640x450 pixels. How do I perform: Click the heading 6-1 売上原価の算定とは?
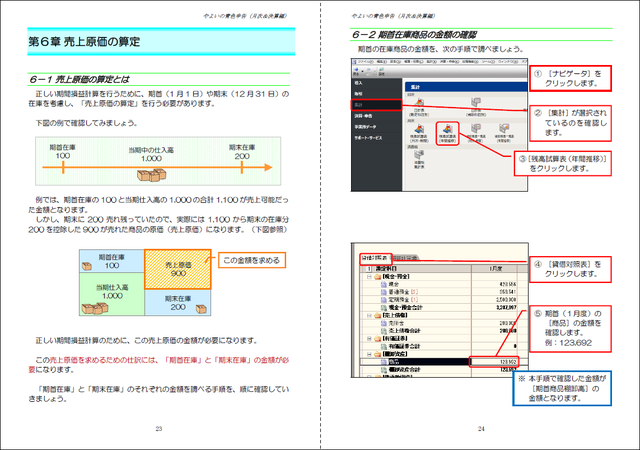79,79
